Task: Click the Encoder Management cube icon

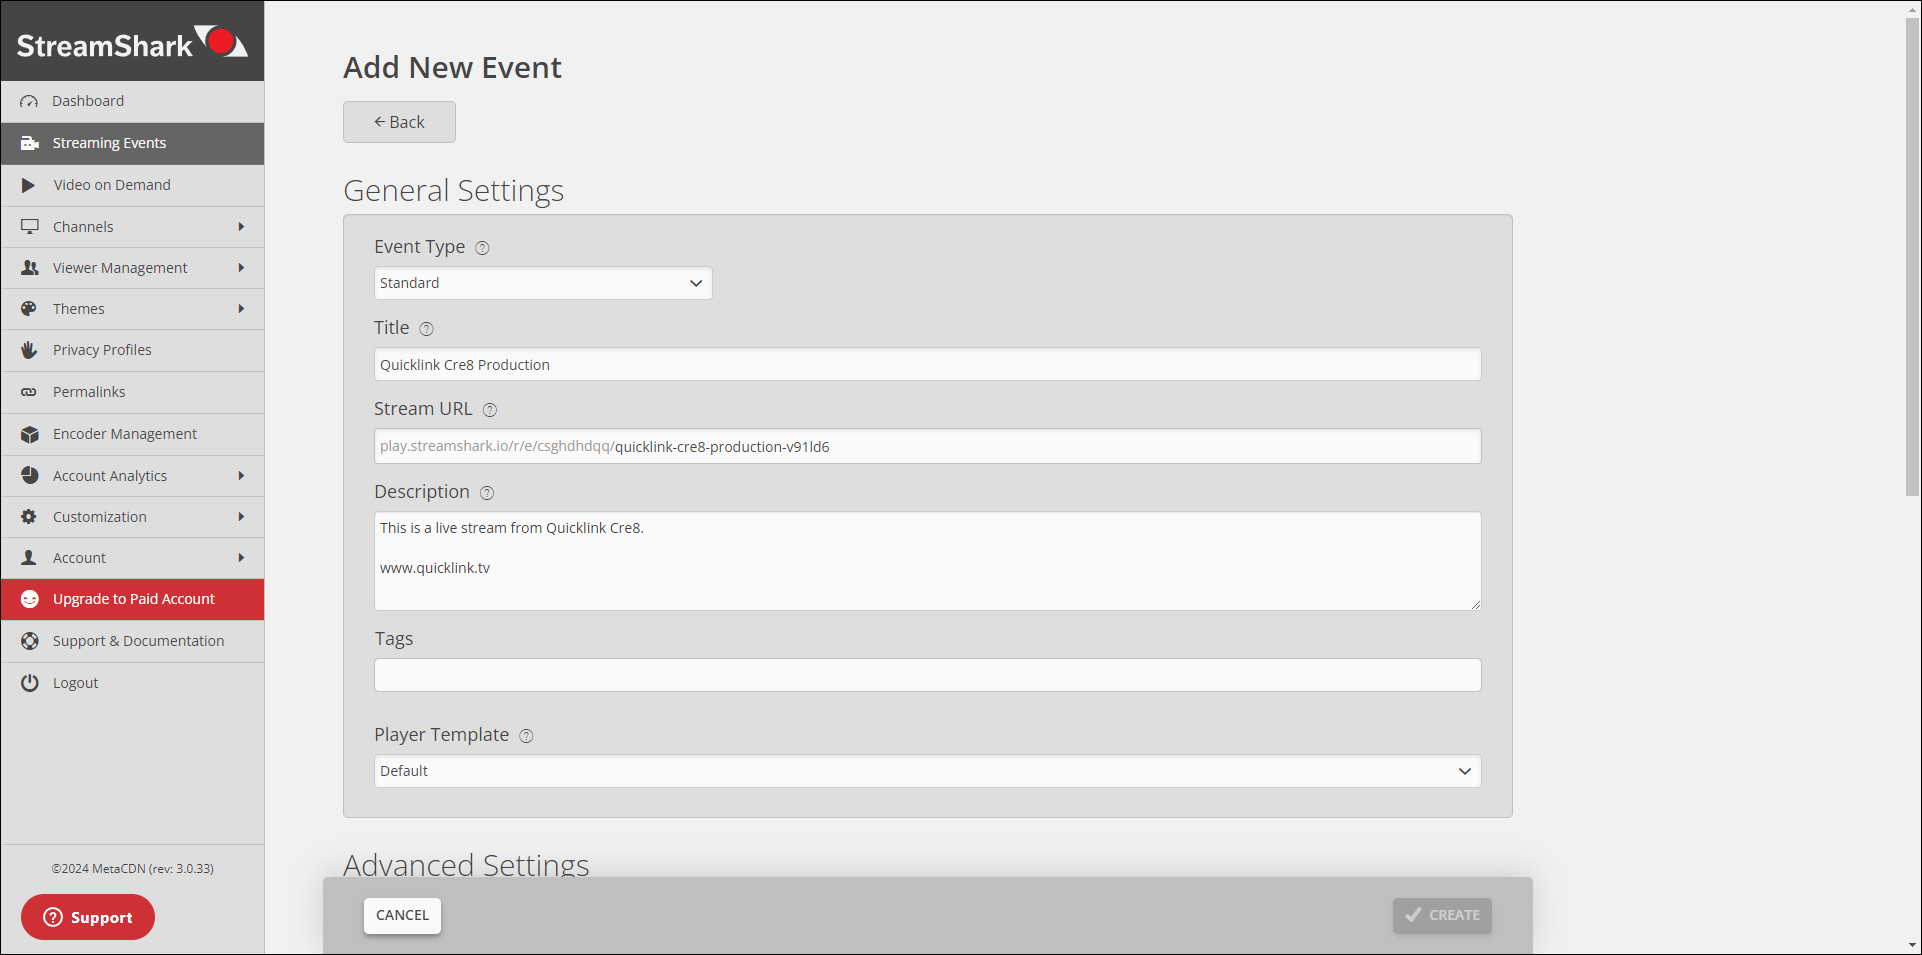Action: coord(30,434)
